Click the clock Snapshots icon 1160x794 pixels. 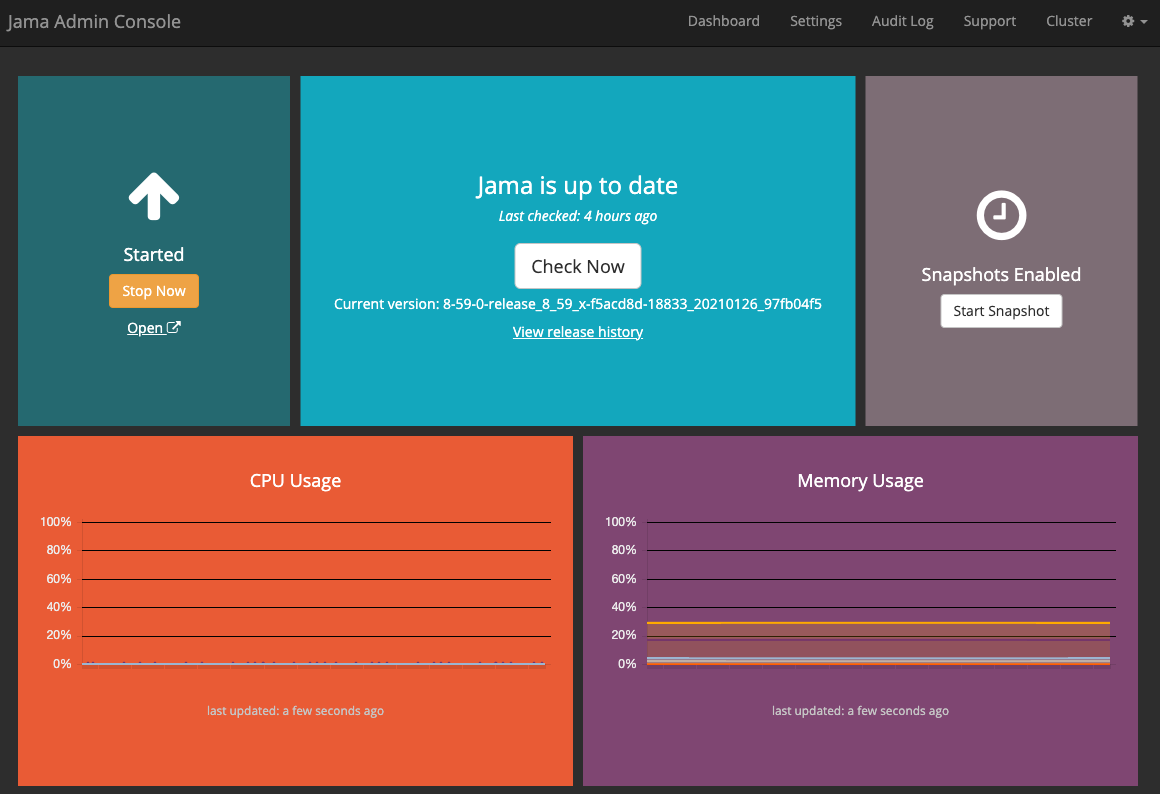[x=1001, y=215]
